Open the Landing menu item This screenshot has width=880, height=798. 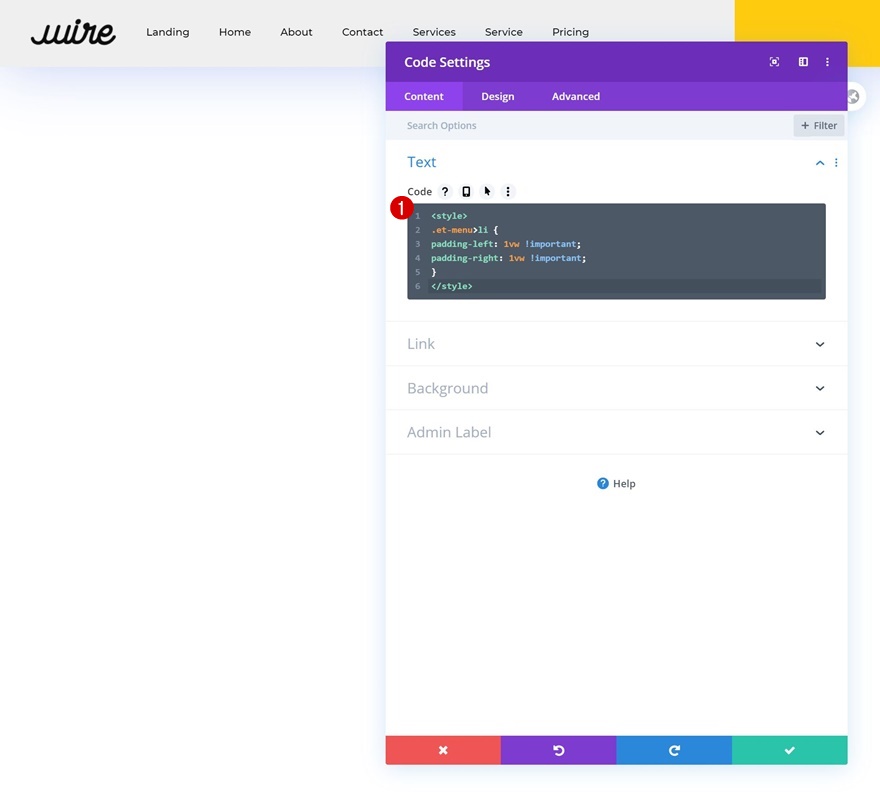tap(167, 32)
